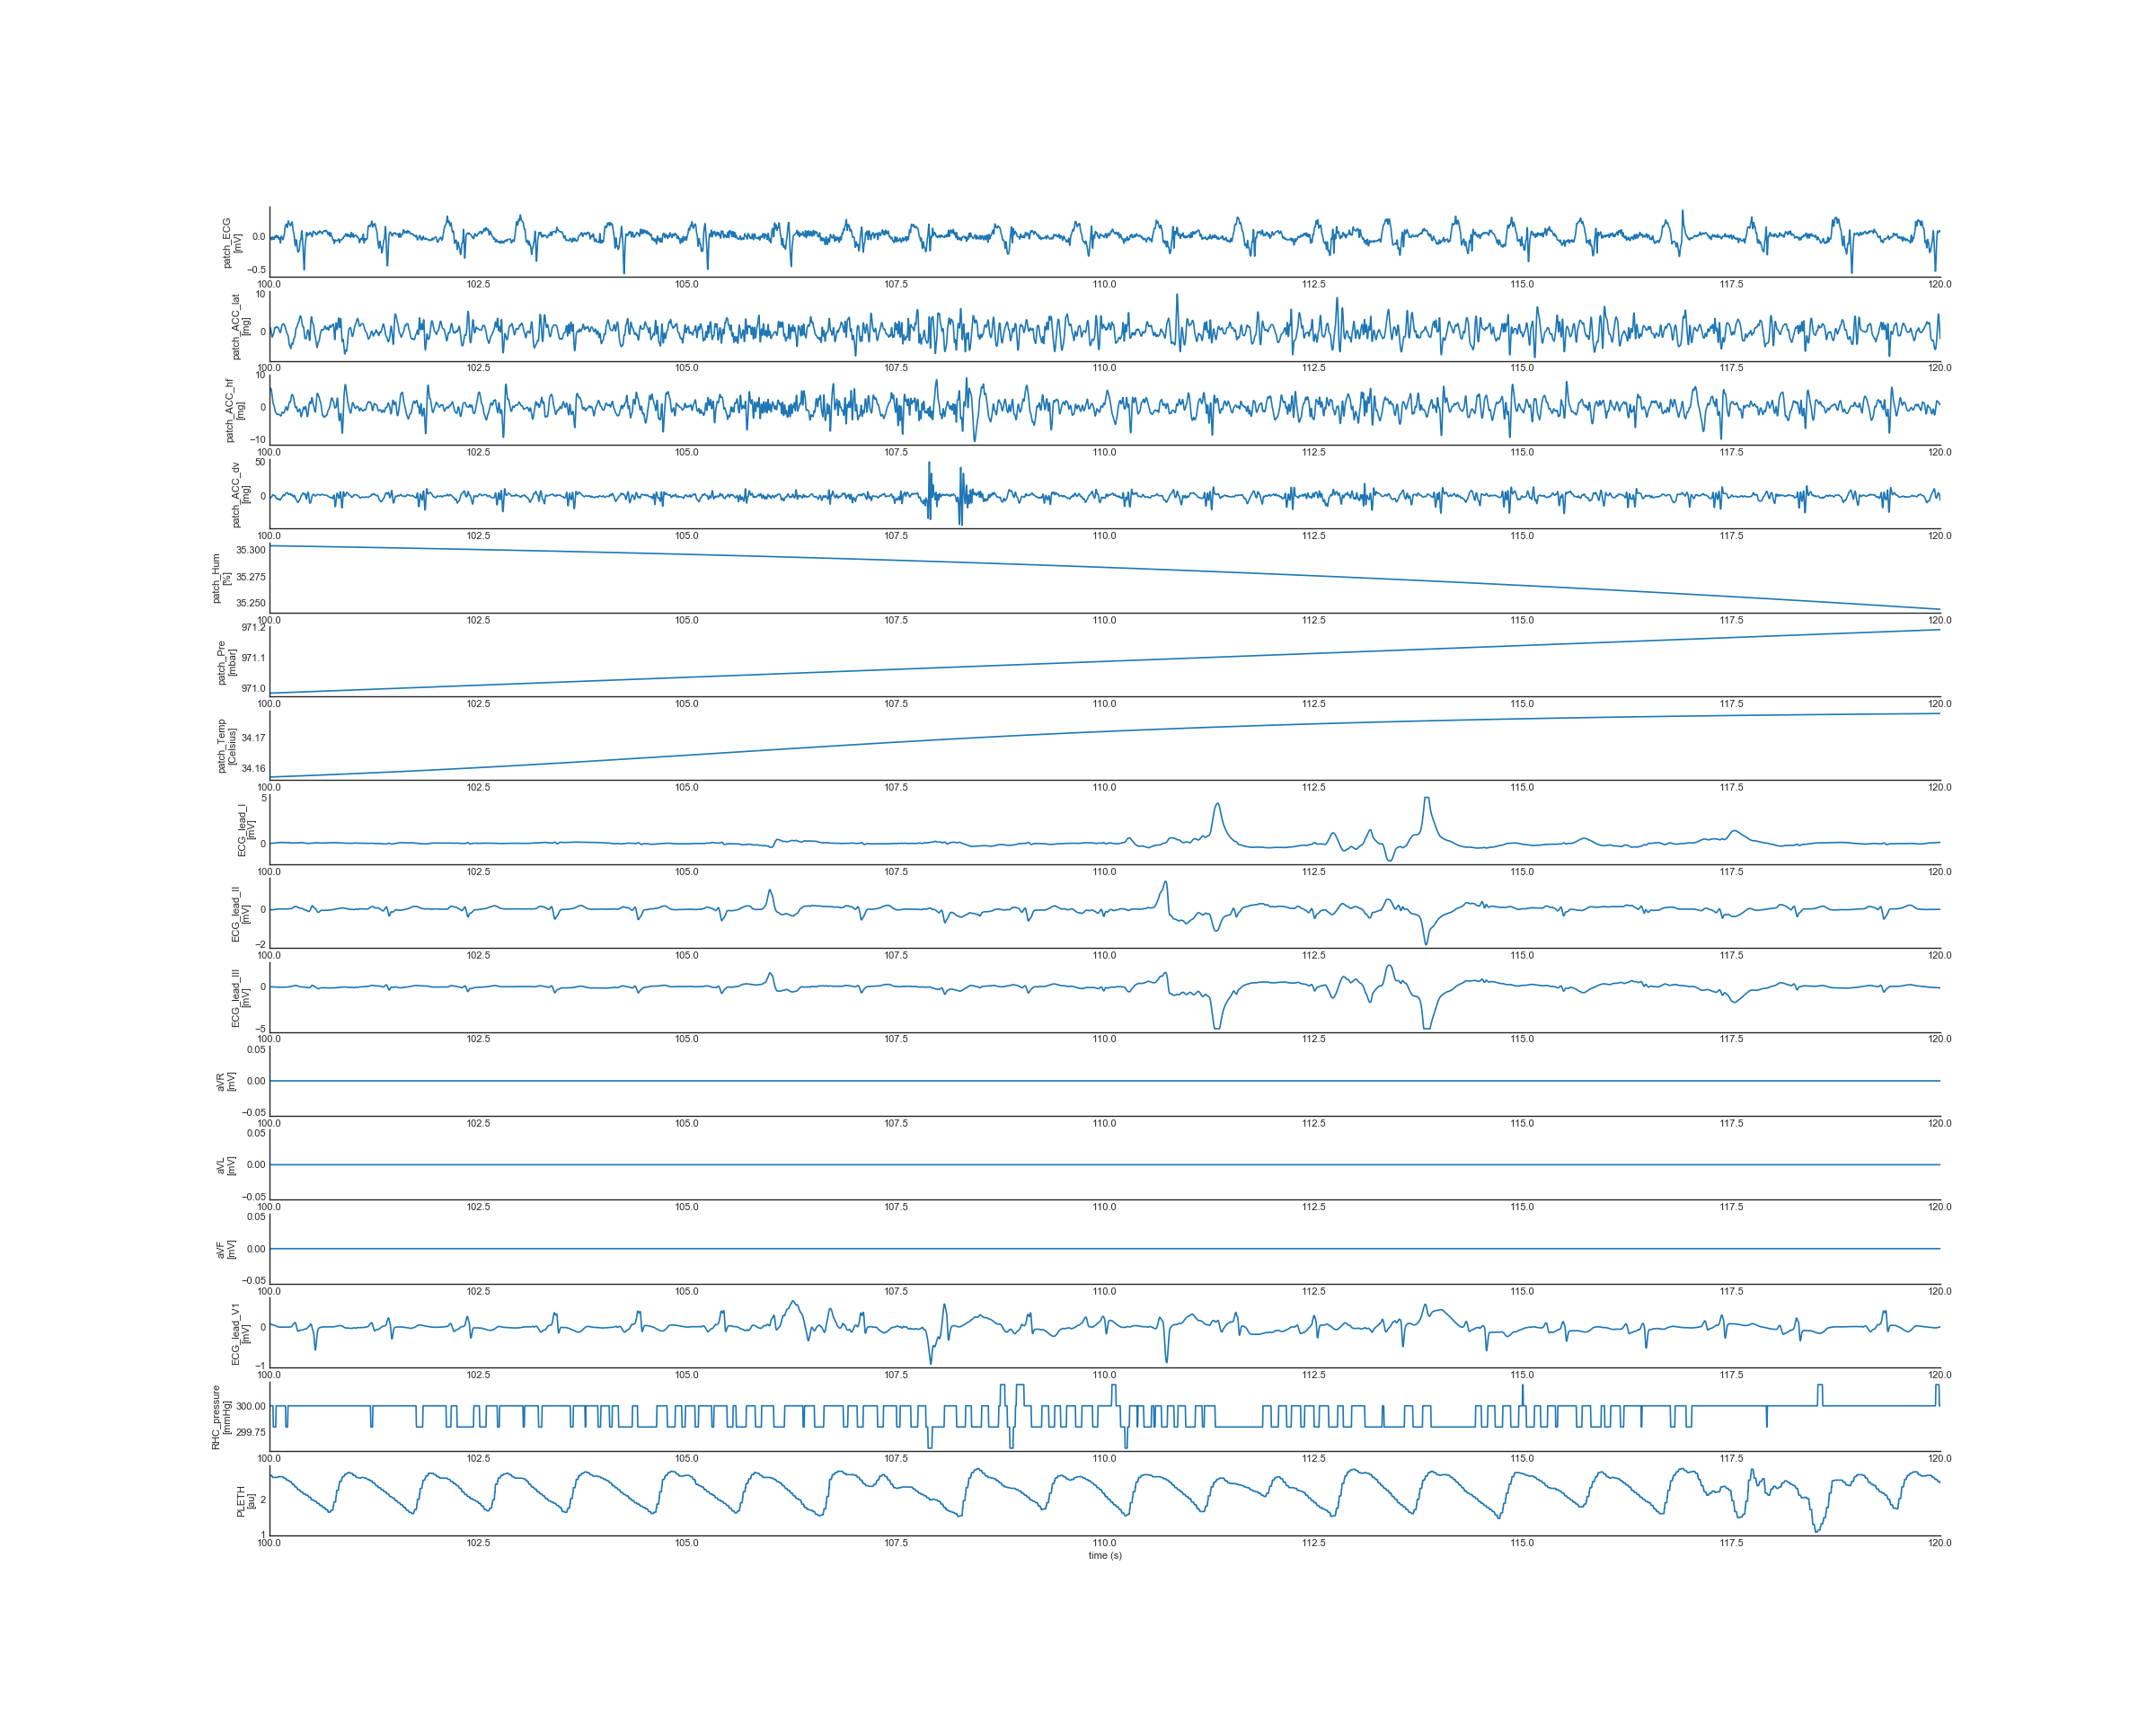Click the tallest peak in ECG_lead_I
Image resolution: width=2156 pixels, height=1725 pixels.
coord(1427,799)
